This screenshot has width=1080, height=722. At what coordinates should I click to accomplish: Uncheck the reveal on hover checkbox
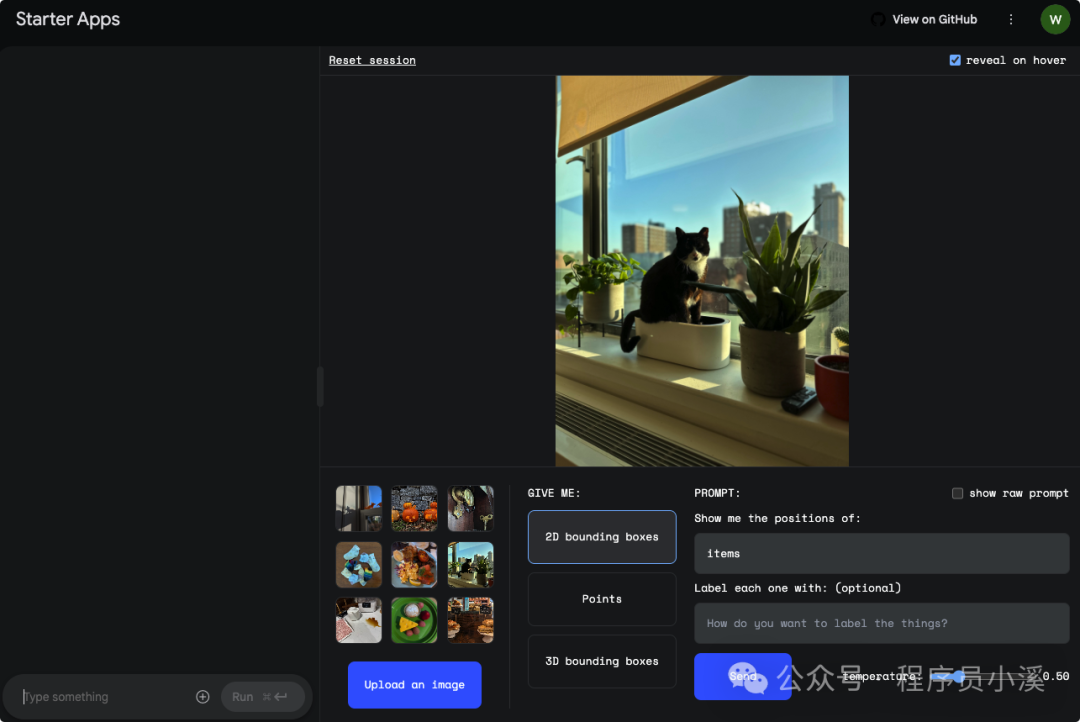956,60
